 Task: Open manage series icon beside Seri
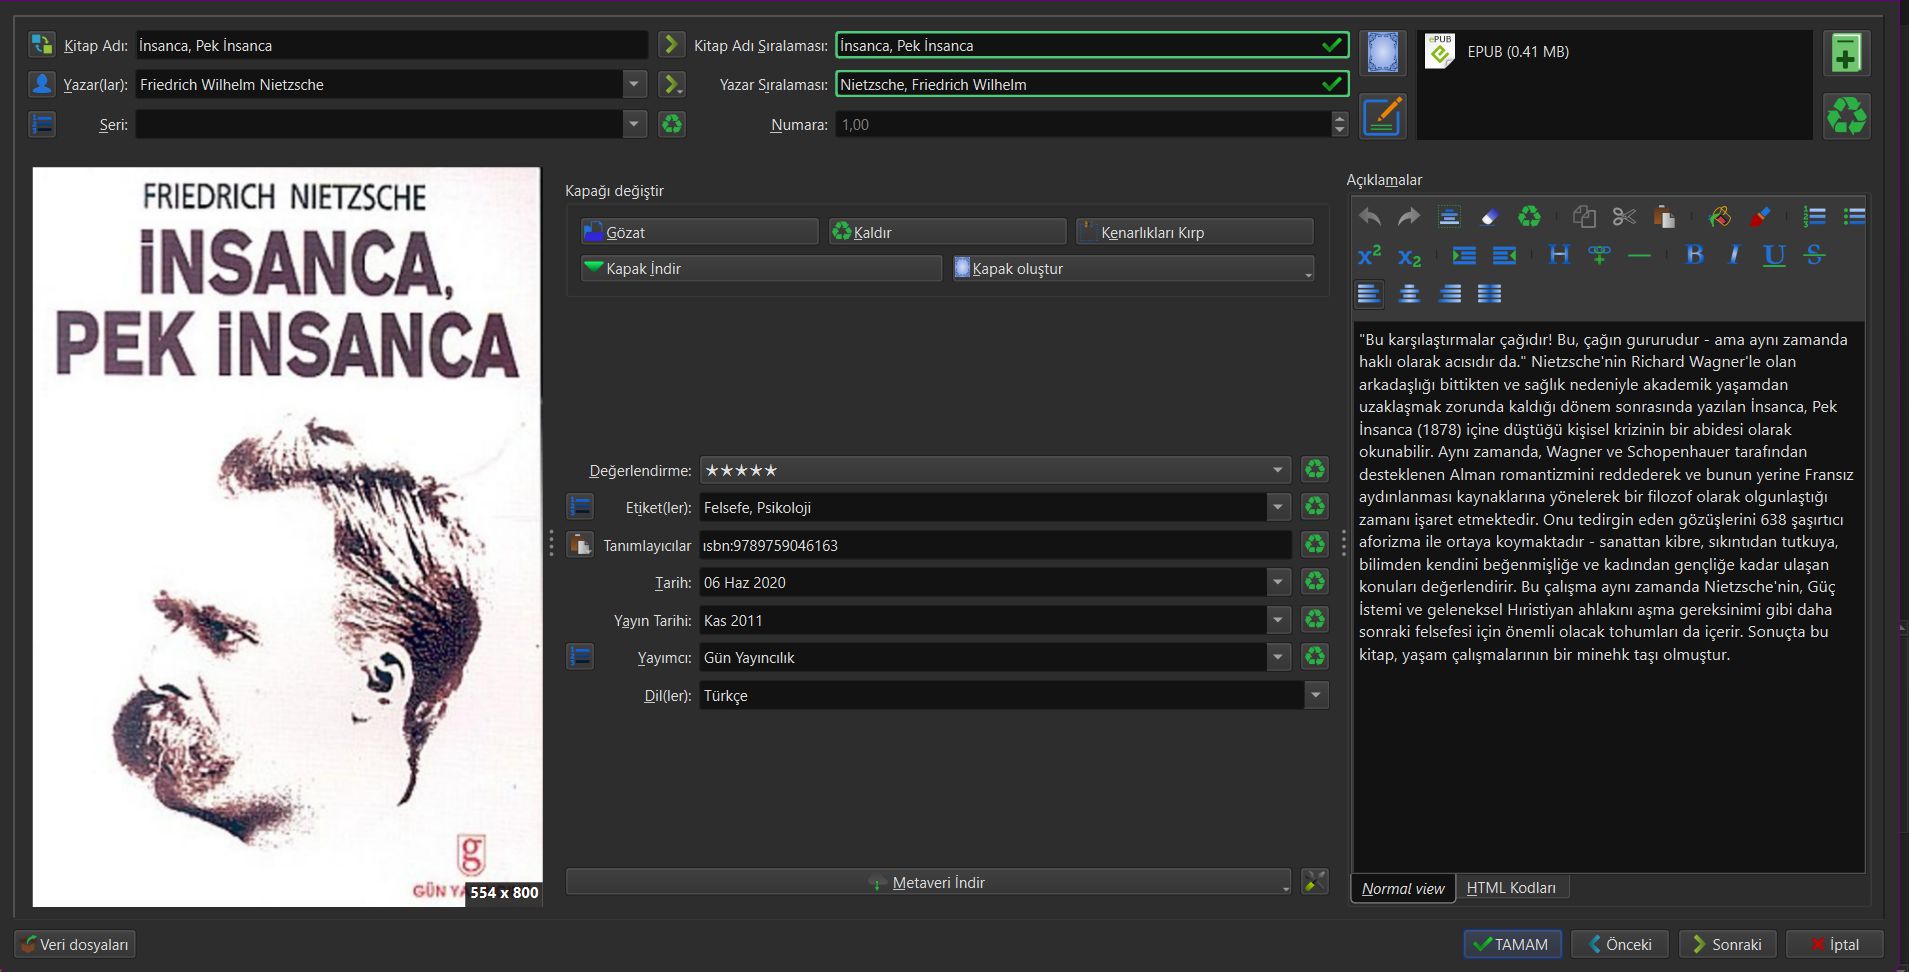(41, 124)
